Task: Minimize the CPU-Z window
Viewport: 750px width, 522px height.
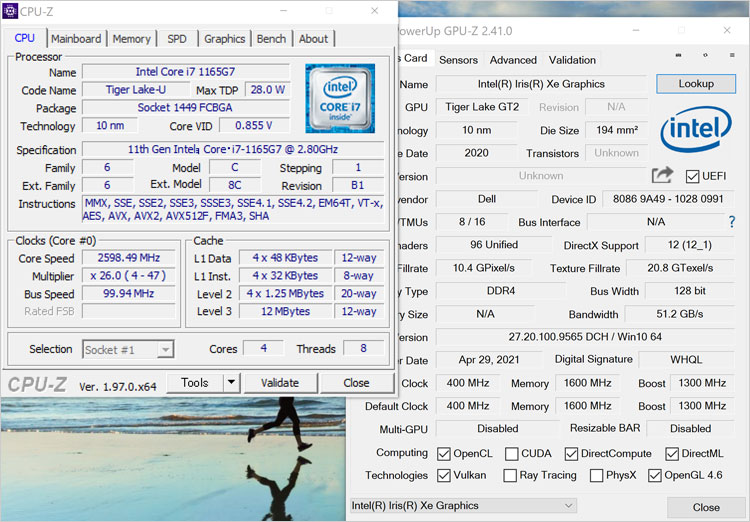Action: tap(284, 11)
